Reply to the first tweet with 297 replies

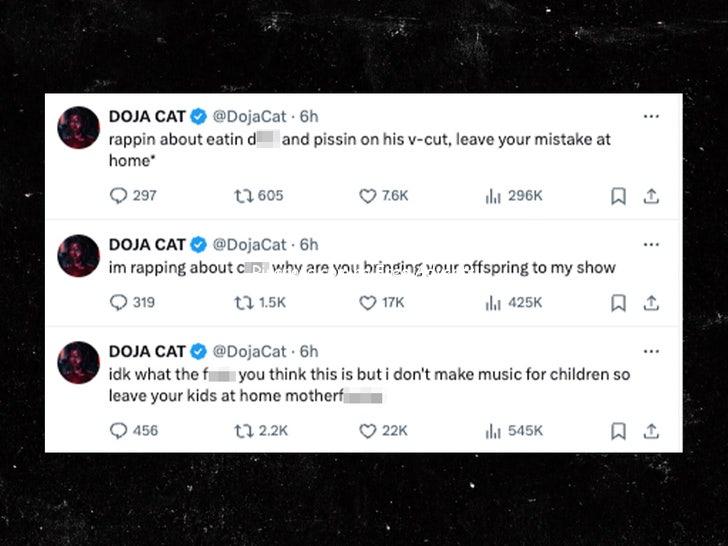119,196
